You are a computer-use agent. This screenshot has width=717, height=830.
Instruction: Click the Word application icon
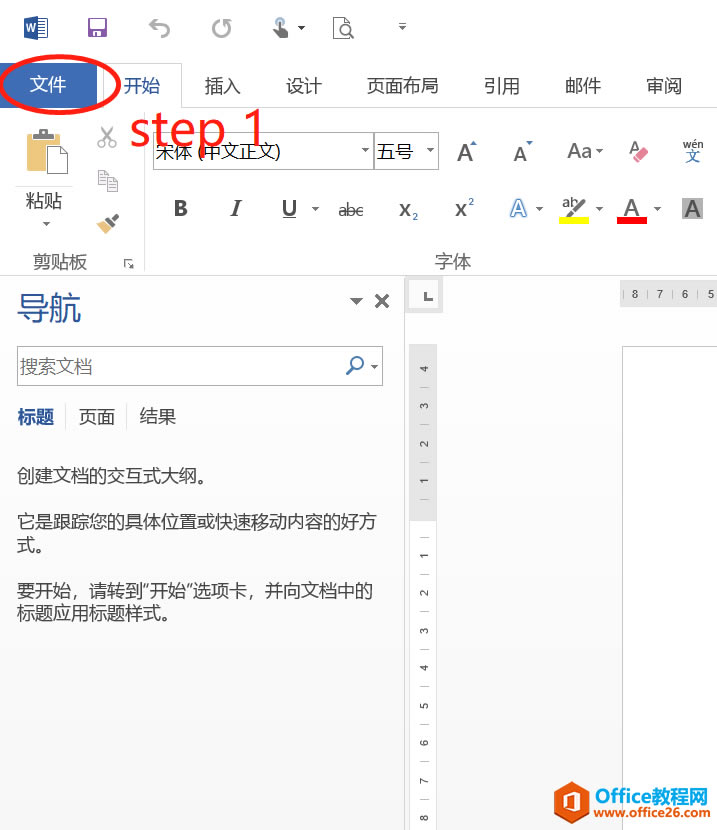[36, 28]
